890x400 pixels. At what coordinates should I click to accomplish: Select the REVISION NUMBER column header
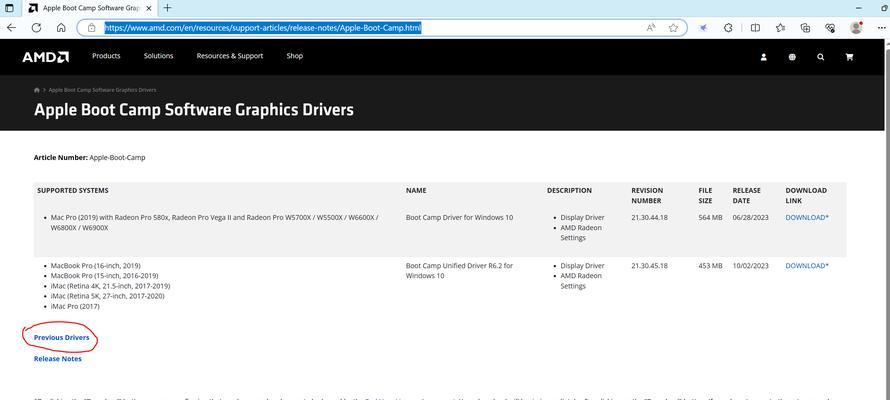pos(647,196)
